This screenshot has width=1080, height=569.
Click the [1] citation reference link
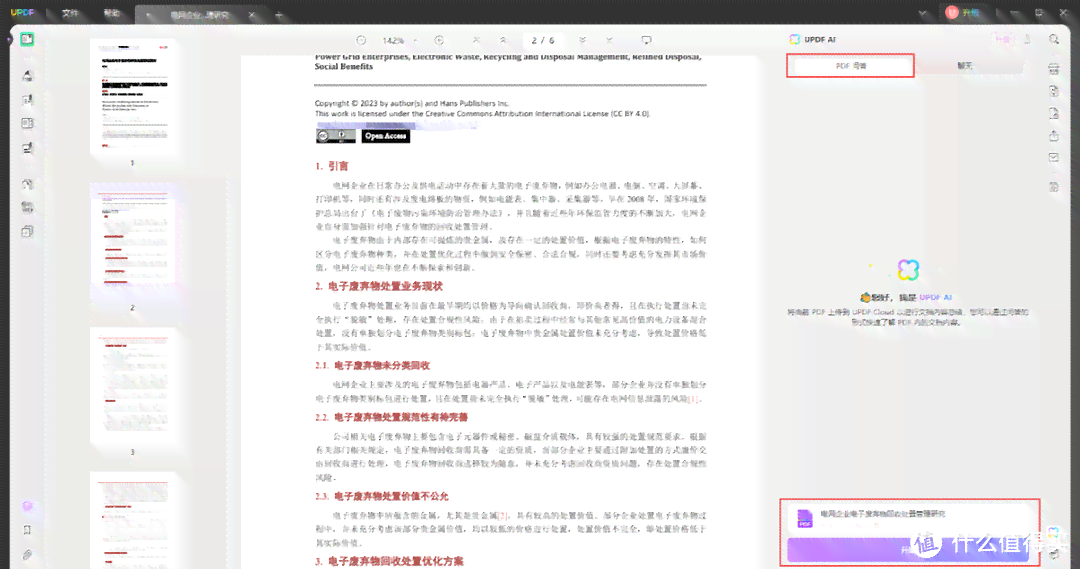pyautogui.click(x=694, y=398)
